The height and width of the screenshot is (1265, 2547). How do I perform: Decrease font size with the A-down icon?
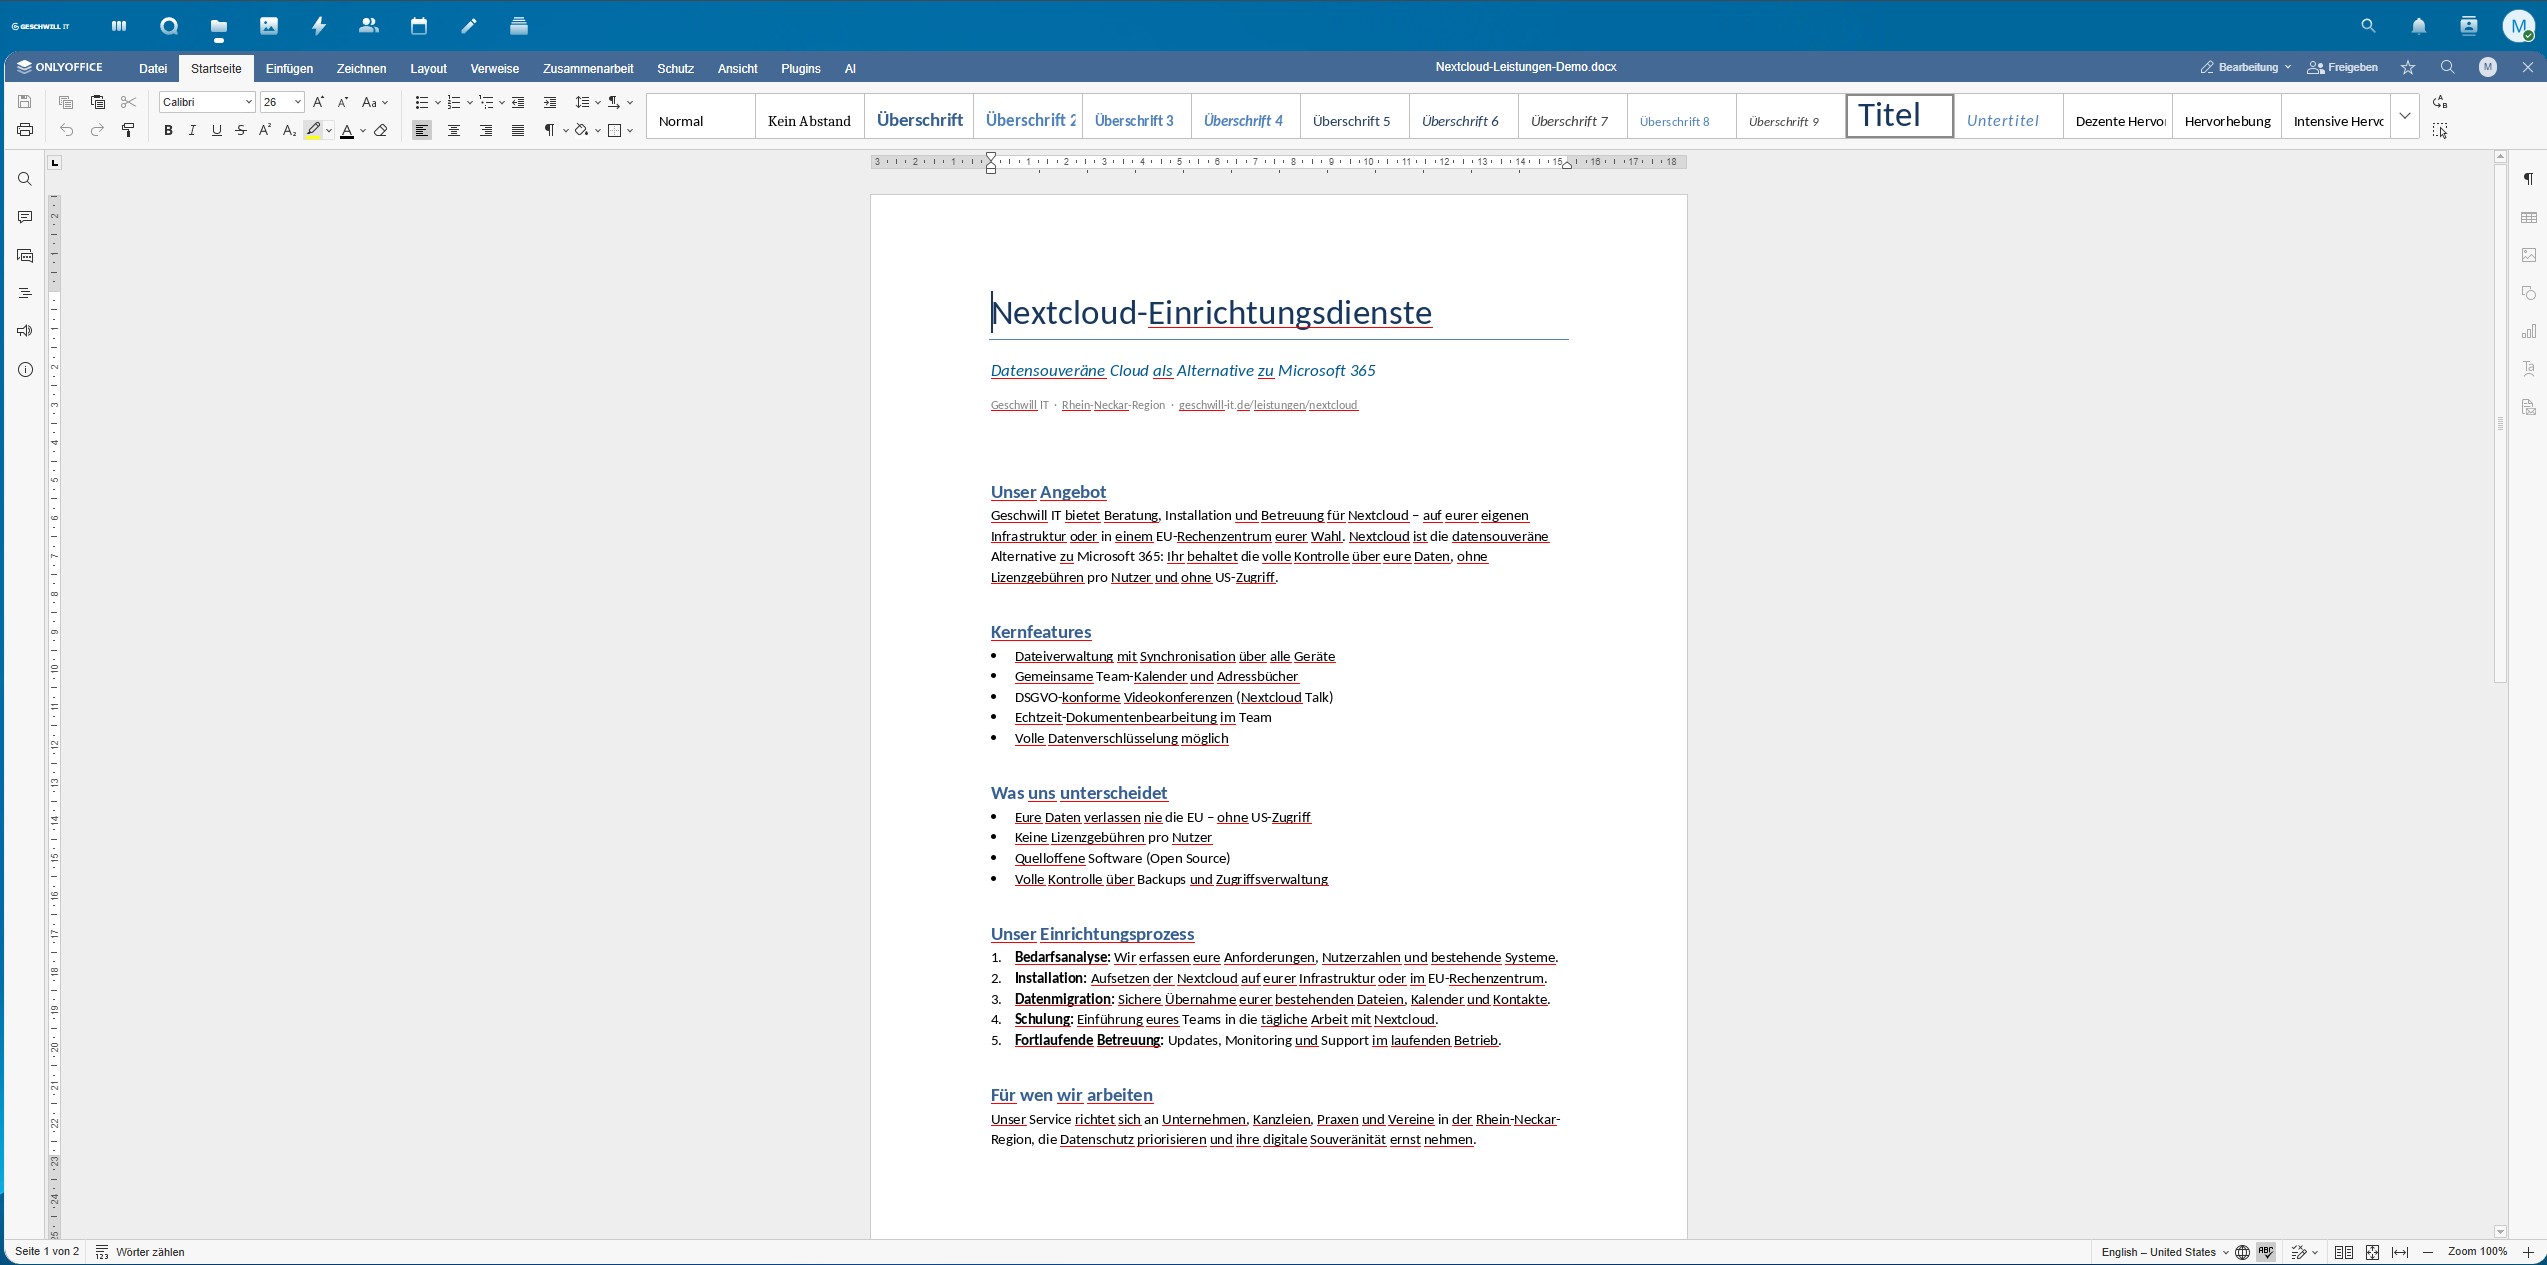click(x=342, y=102)
